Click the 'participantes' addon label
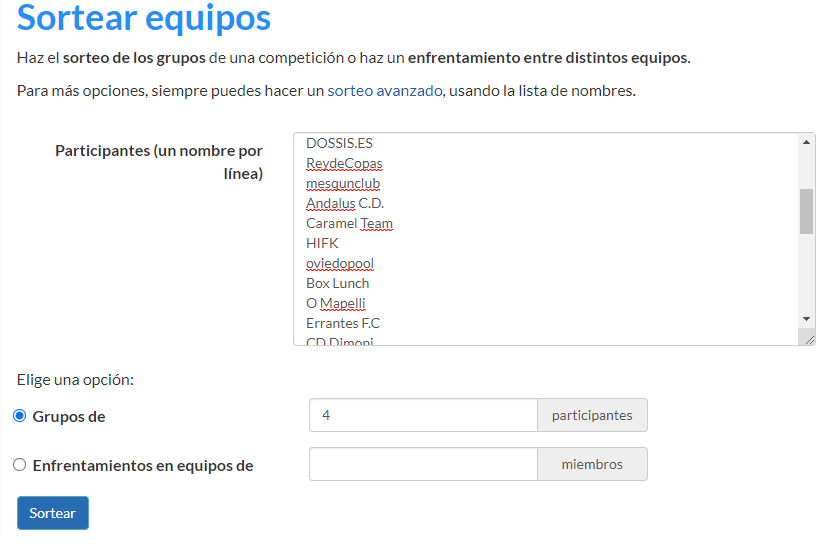The image size is (827, 545). (x=592, y=415)
